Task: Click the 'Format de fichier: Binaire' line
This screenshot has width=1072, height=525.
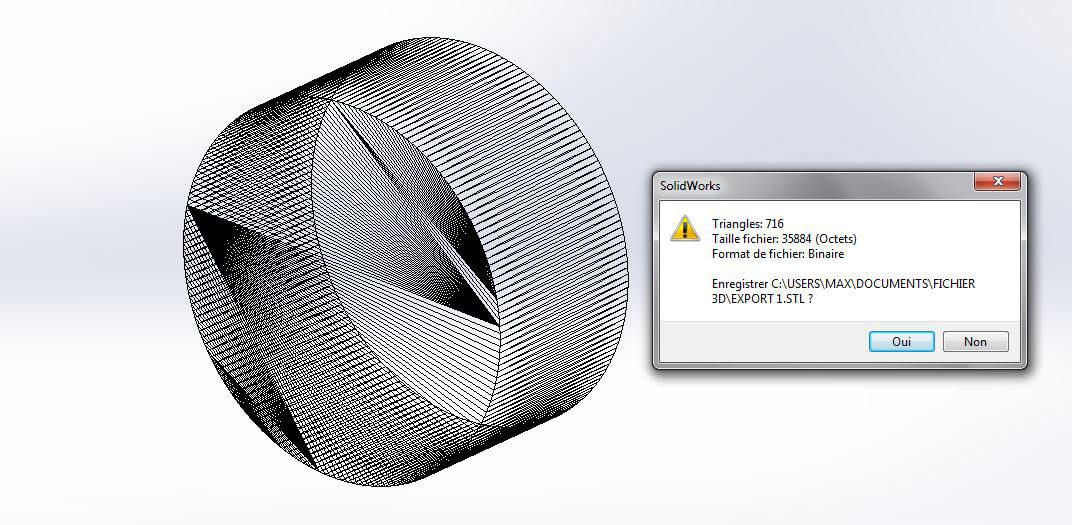Action: 778,254
